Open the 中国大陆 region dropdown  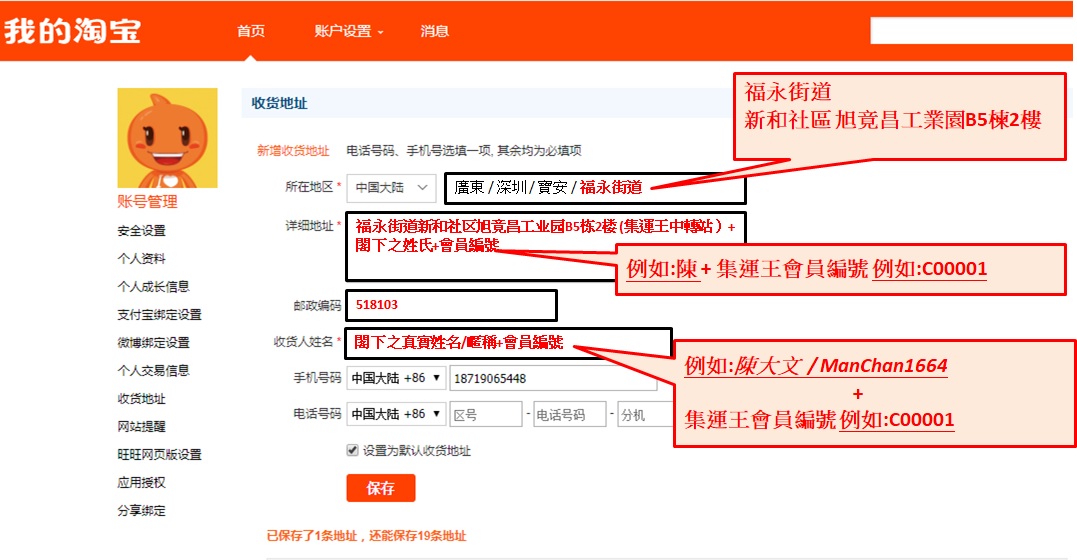tap(392, 188)
